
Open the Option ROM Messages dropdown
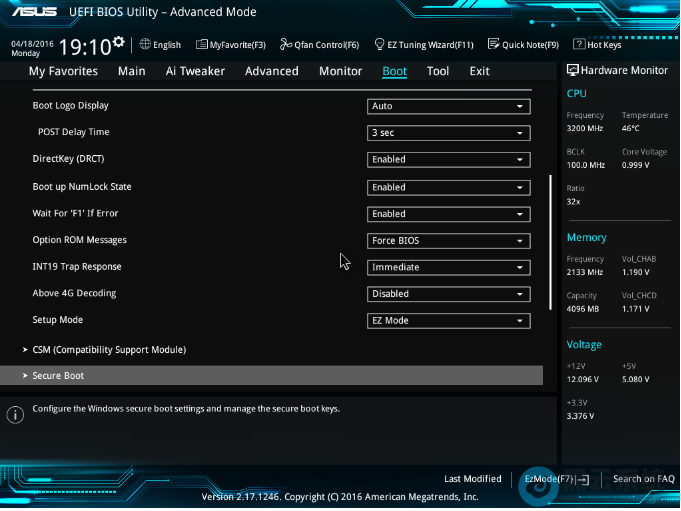448,241
